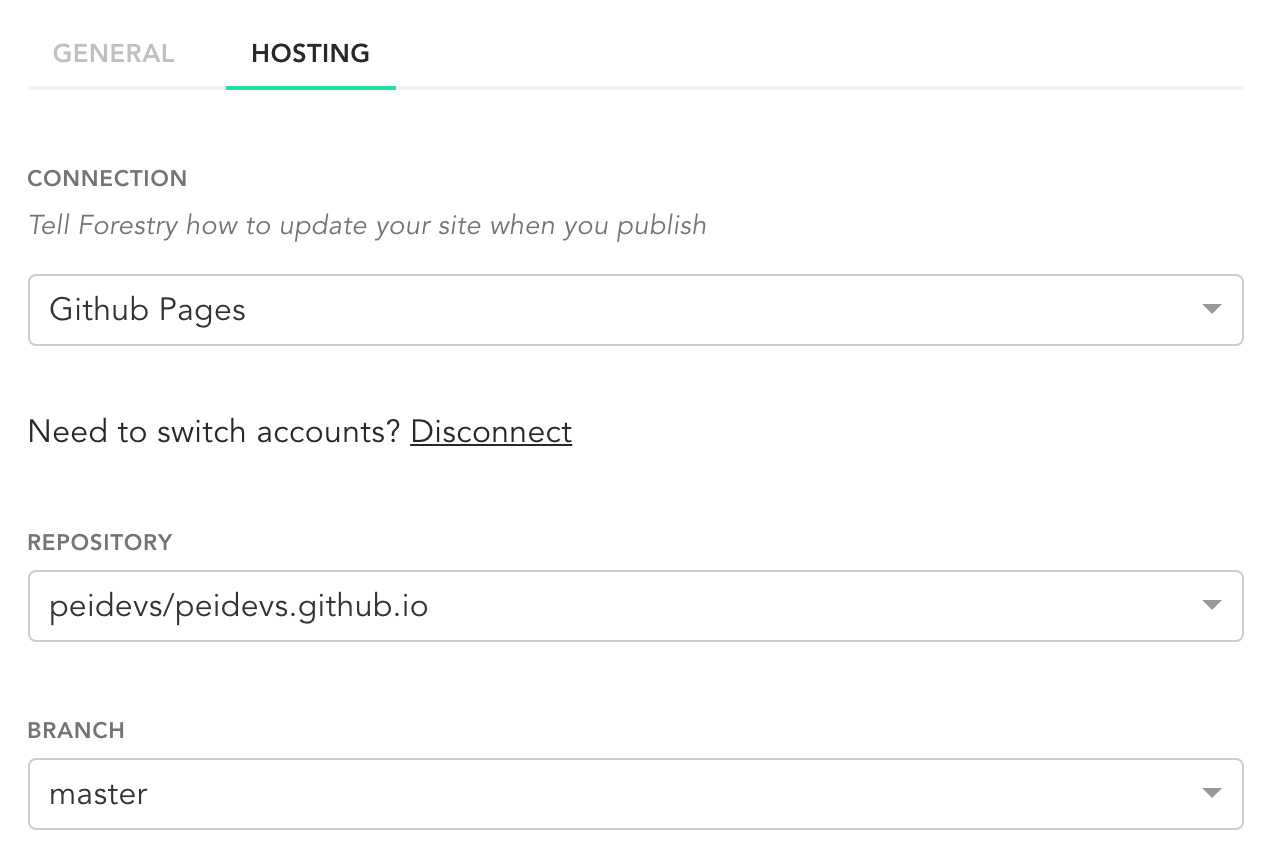The height and width of the screenshot is (868, 1268).
Task: Click the REPOSITORY field label
Action: pos(100,542)
